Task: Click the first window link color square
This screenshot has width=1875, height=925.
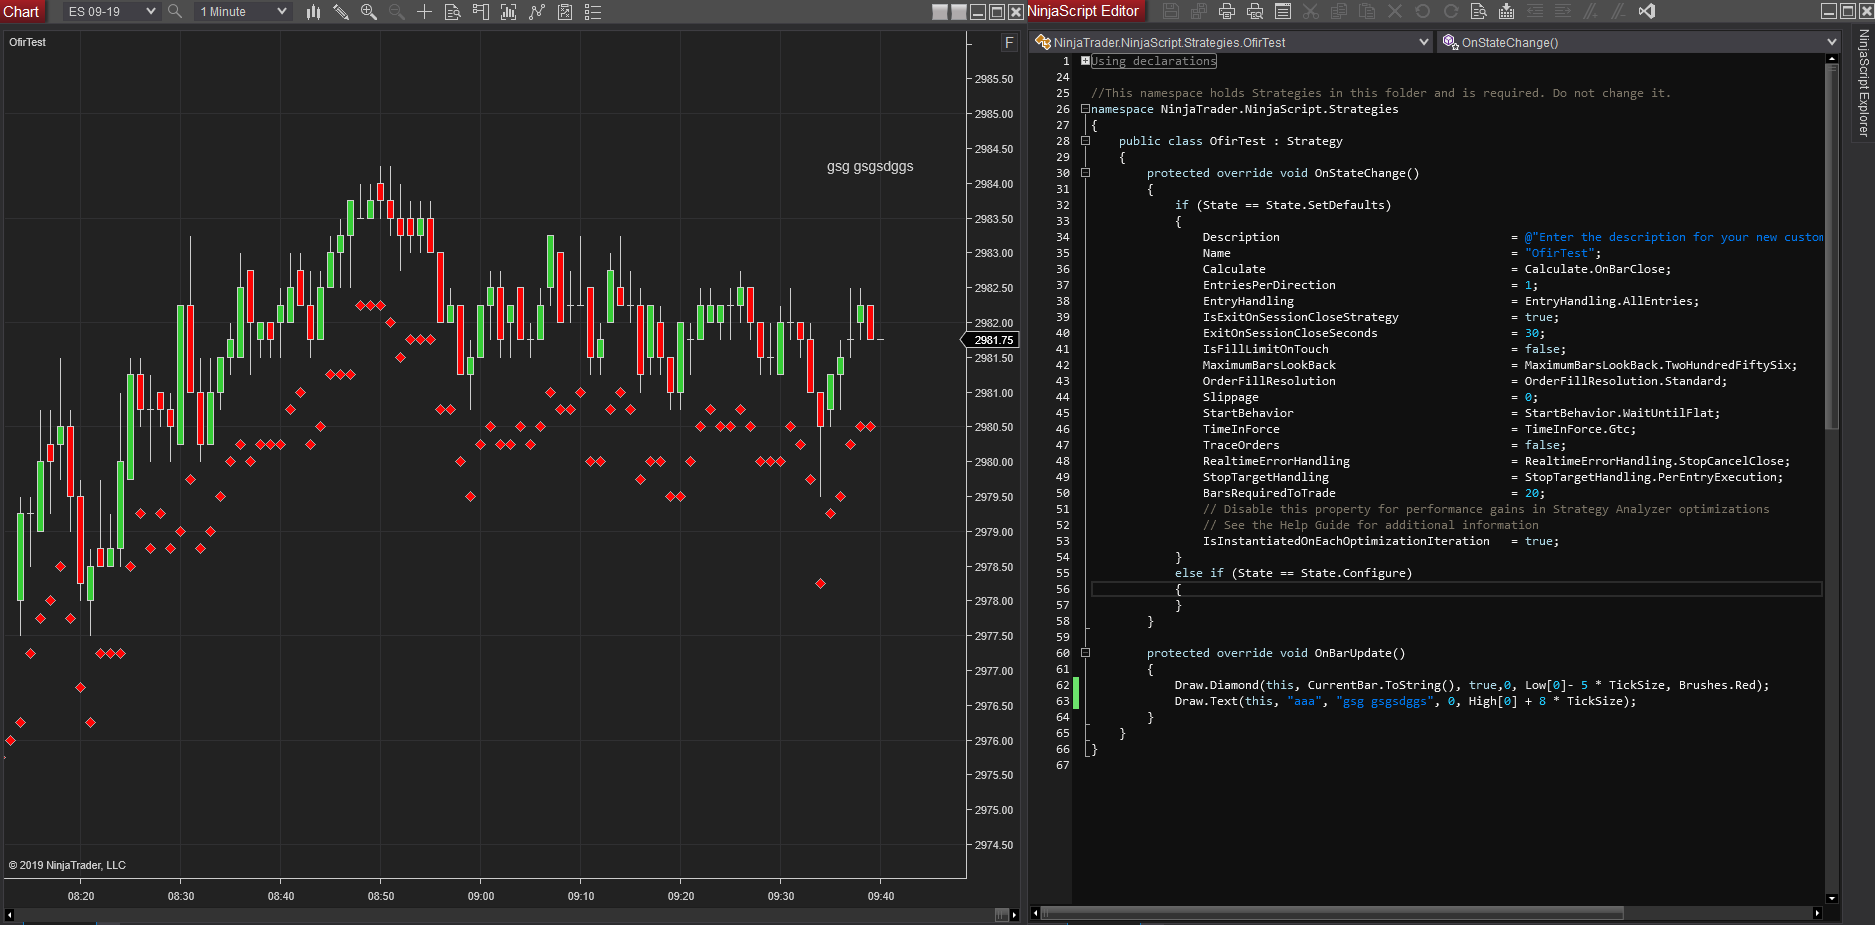Action: click(939, 12)
